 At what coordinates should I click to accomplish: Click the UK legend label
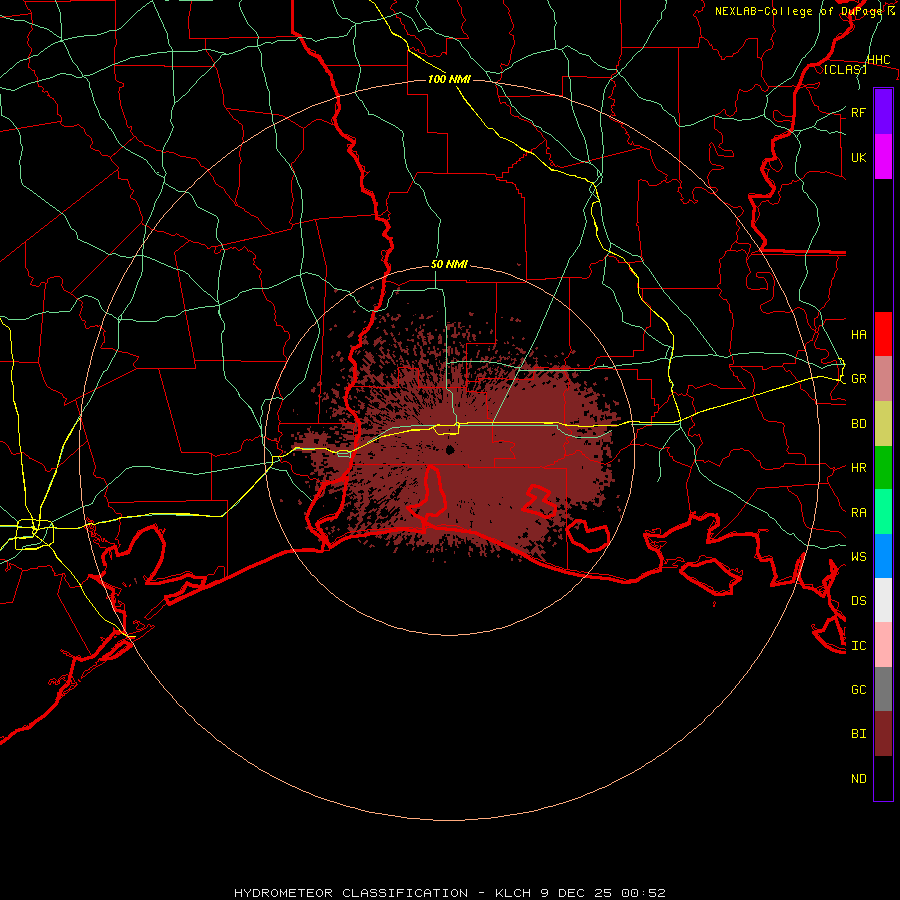coord(858,157)
